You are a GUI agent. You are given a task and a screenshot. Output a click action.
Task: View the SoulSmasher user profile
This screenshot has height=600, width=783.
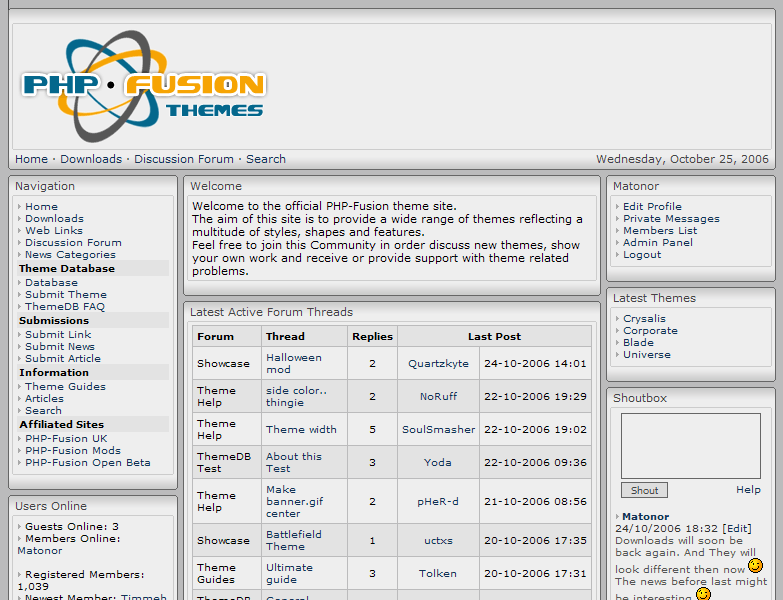[438, 429]
